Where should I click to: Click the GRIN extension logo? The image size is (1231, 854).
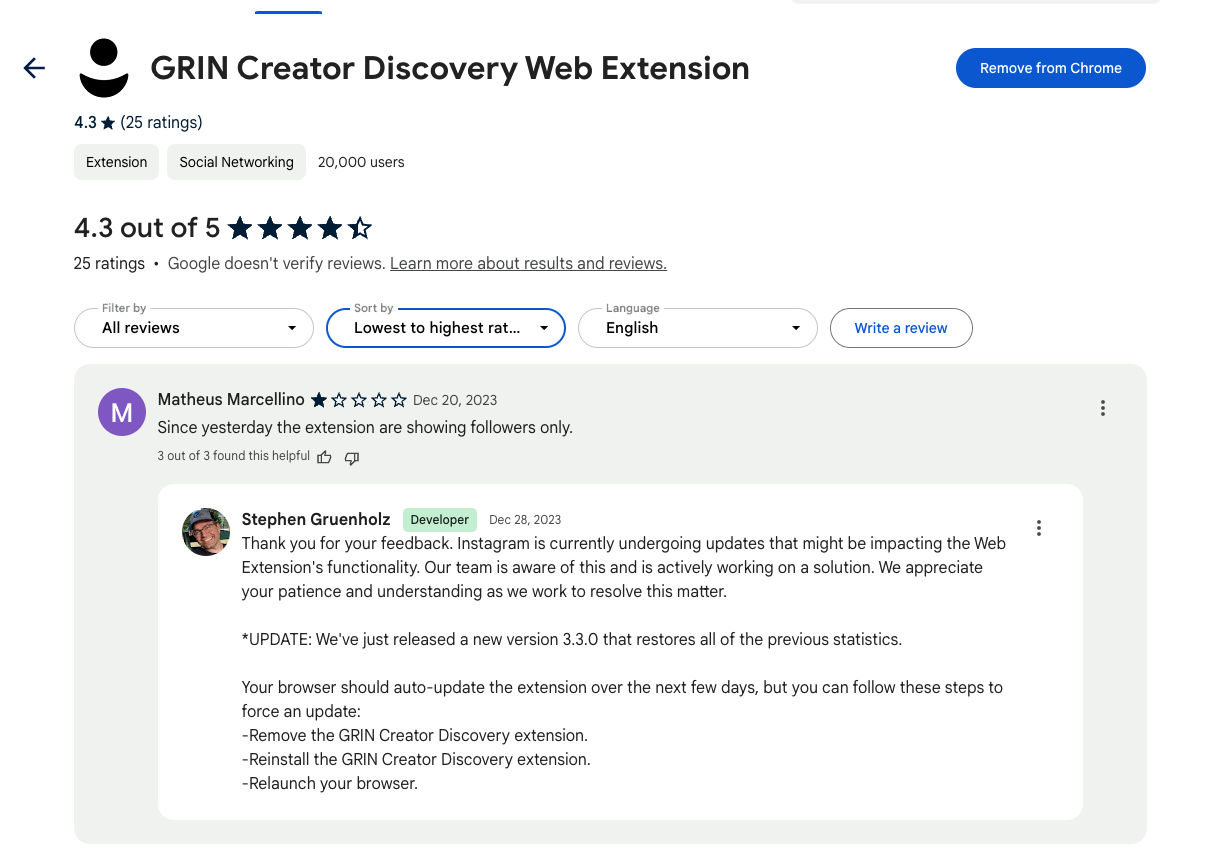[x=104, y=68]
